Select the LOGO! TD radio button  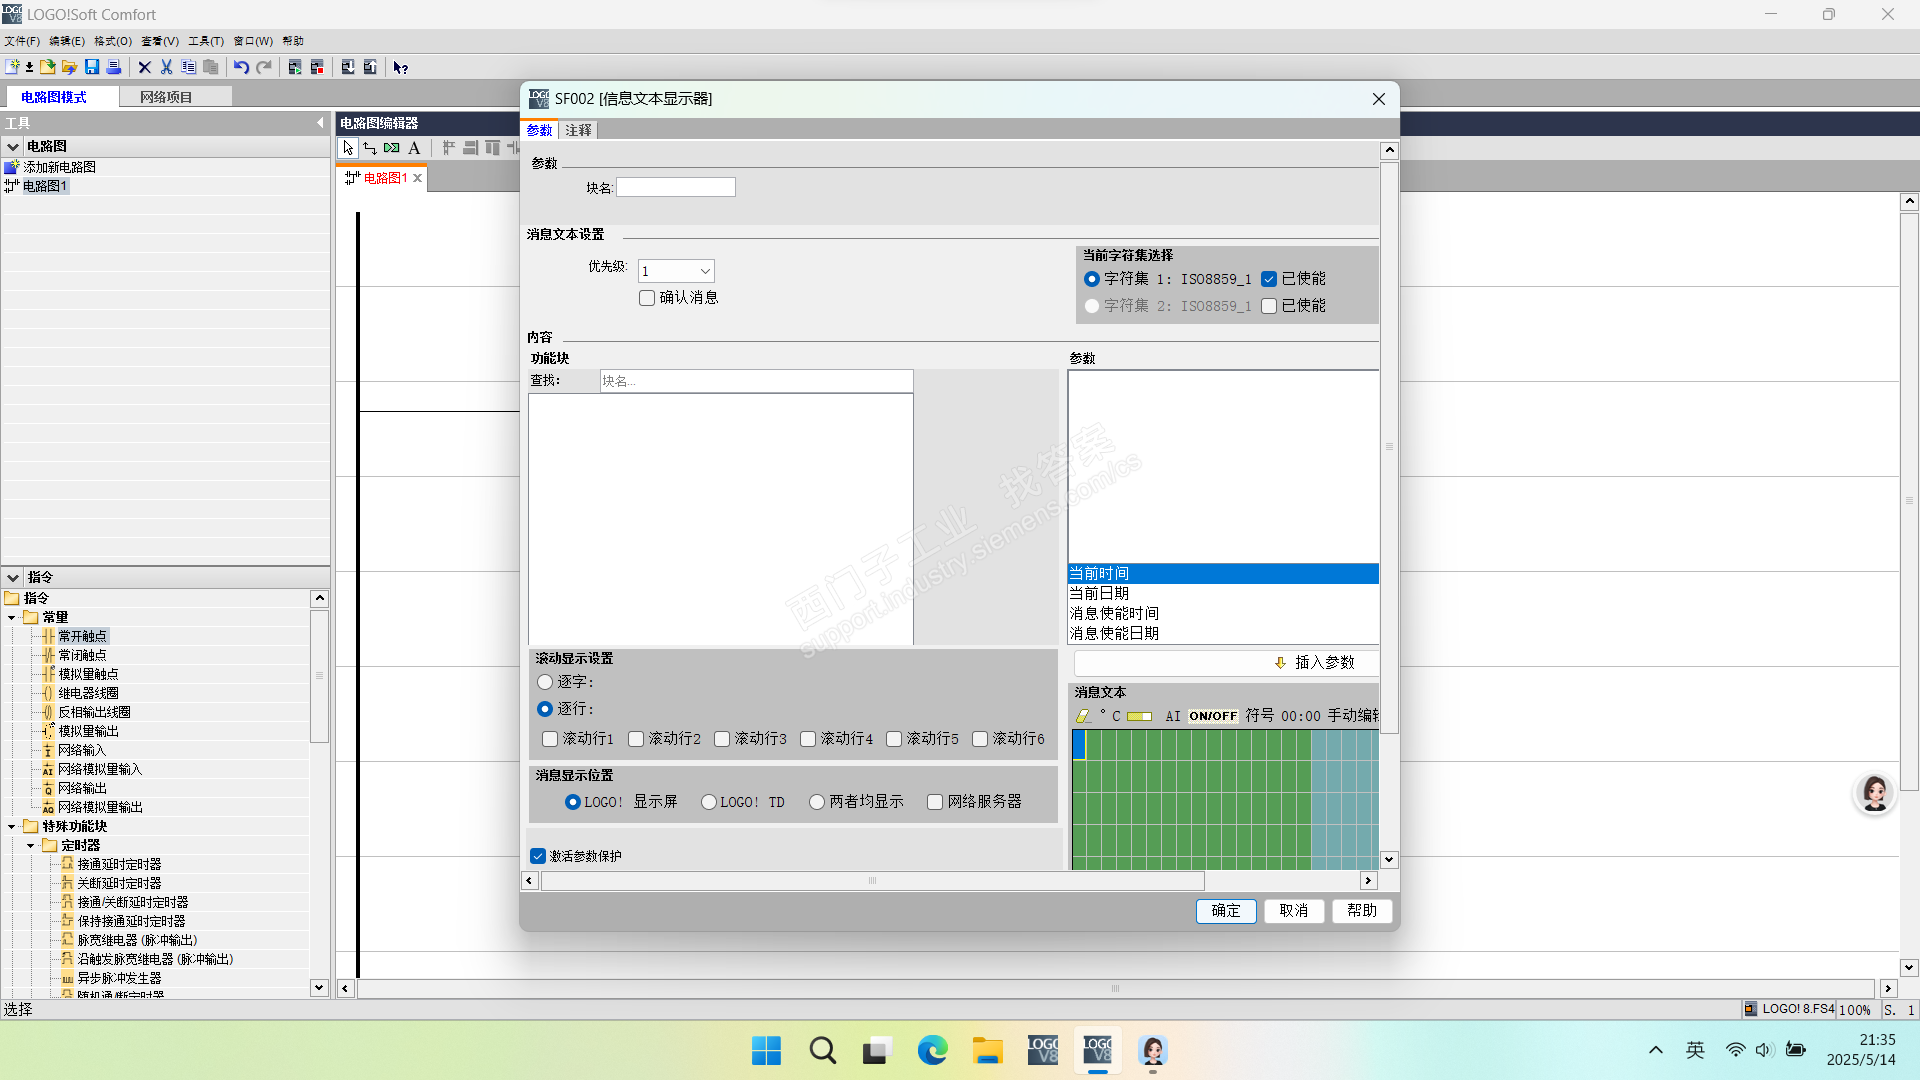(x=709, y=802)
